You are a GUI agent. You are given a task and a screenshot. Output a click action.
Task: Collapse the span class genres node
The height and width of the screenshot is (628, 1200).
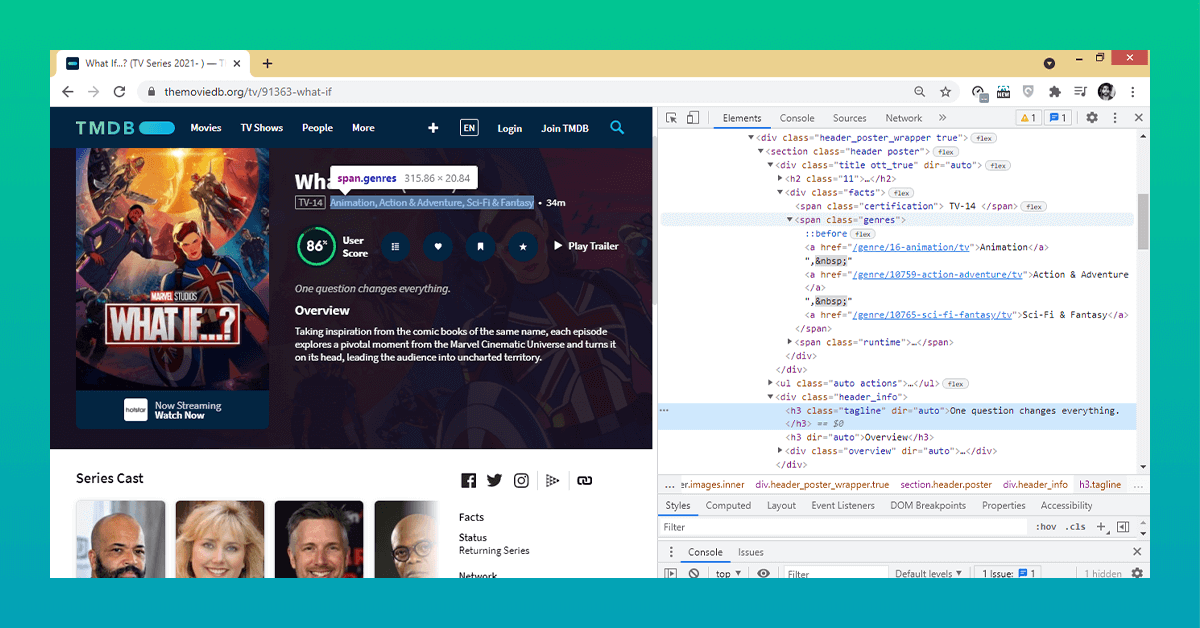[790, 220]
